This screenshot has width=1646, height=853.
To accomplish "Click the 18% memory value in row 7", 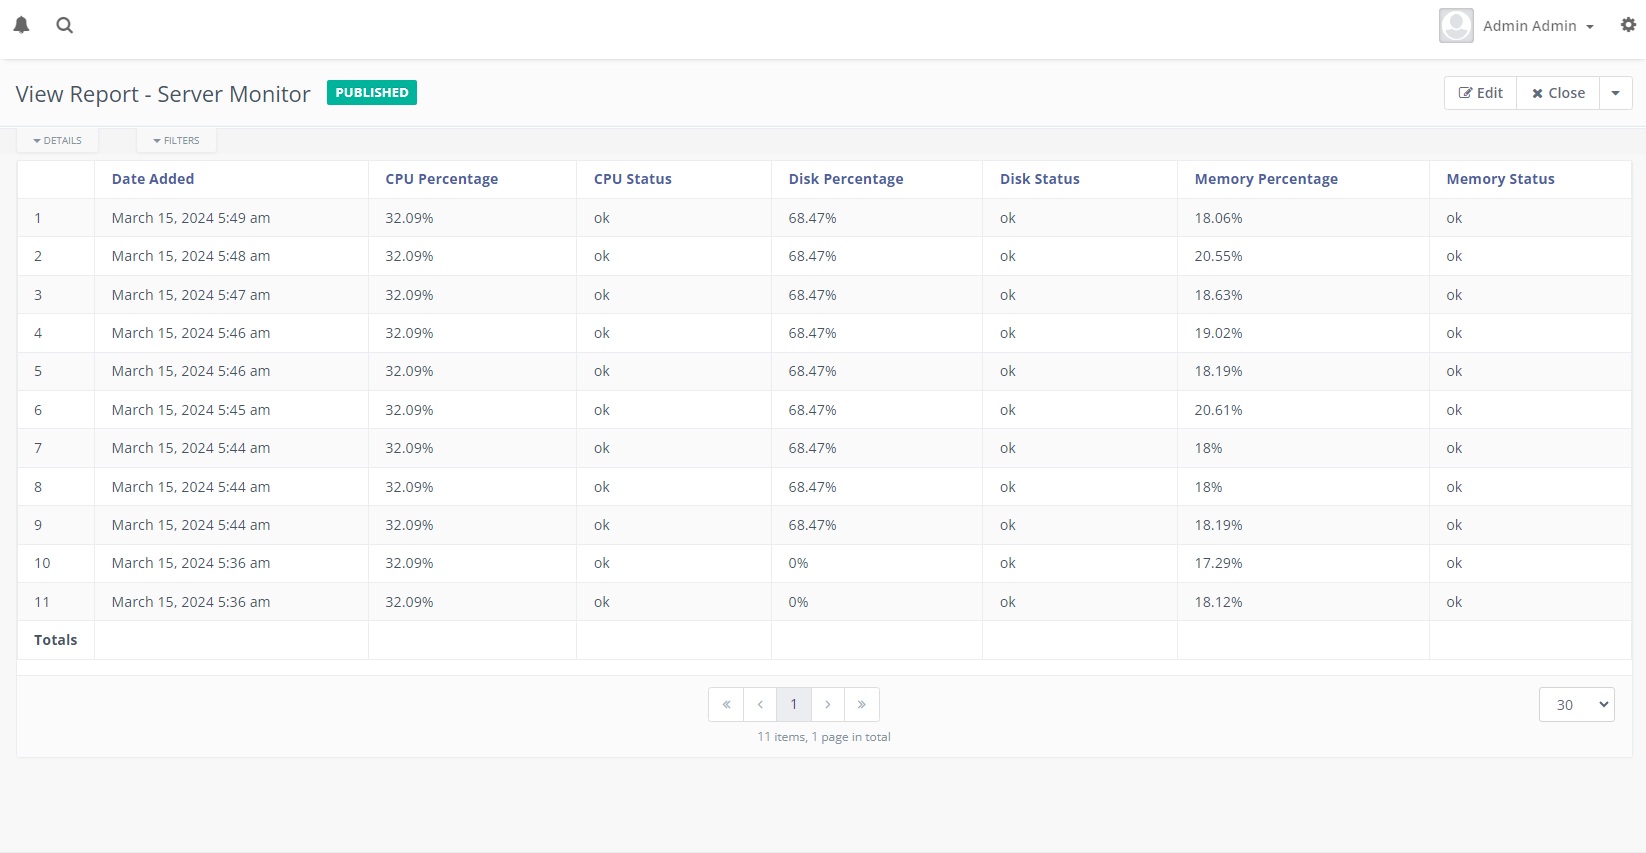I will (1208, 448).
